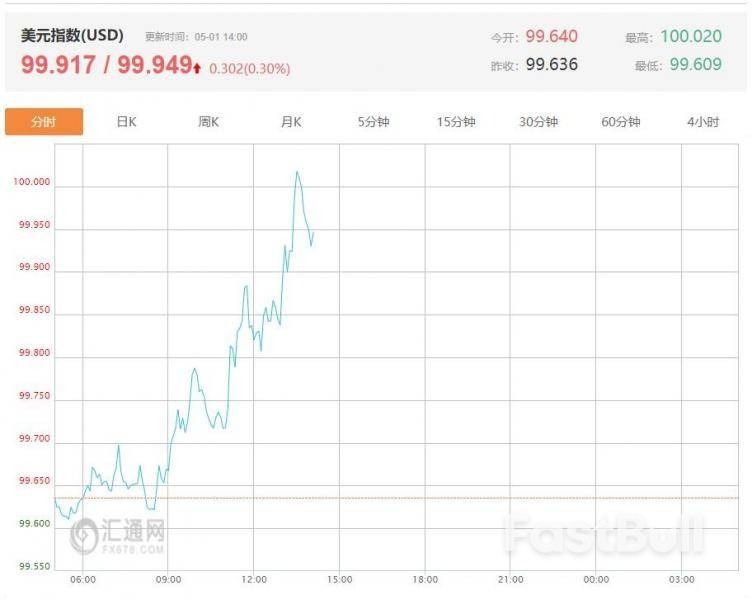Viewport: 752px width, 600px height.
Task: Click the 最低 value 99.609
Action: pyautogui.click(x=694, y=65)
